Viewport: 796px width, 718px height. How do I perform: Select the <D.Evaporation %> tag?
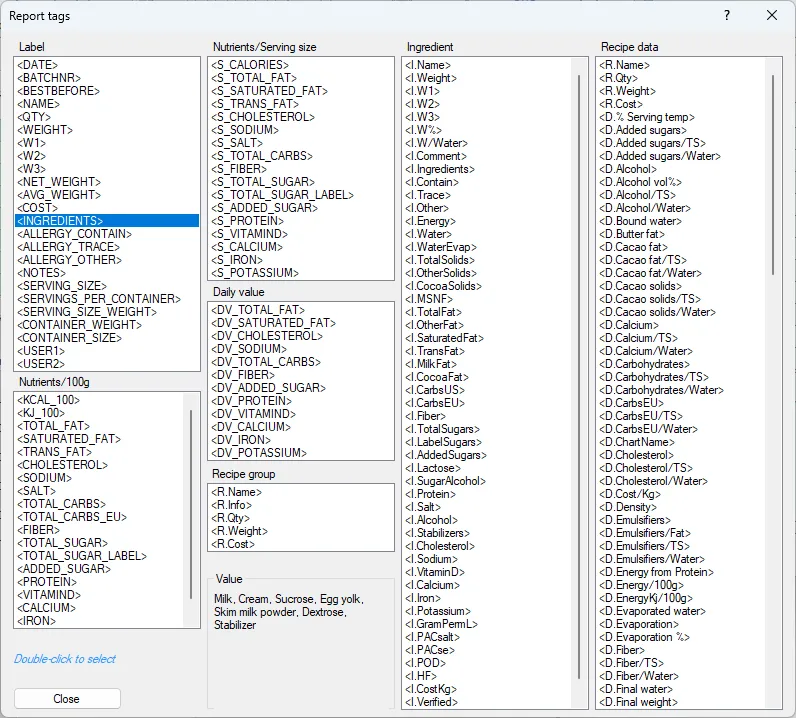(644, 637)
